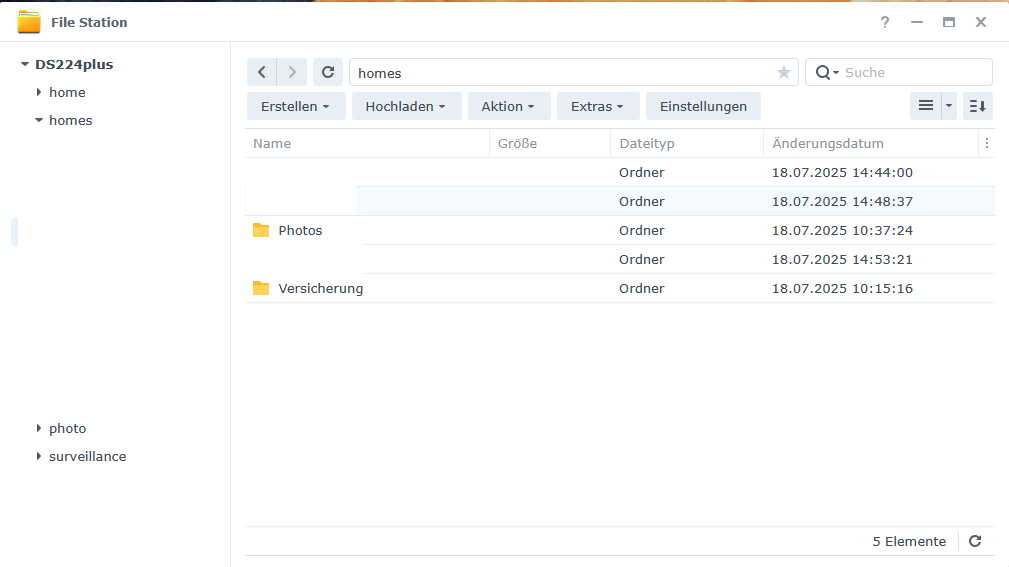Click the date 18.07.2025 10:37:24
The width and height of the screenshot is (1009, 567).
(x=842, y=230)
